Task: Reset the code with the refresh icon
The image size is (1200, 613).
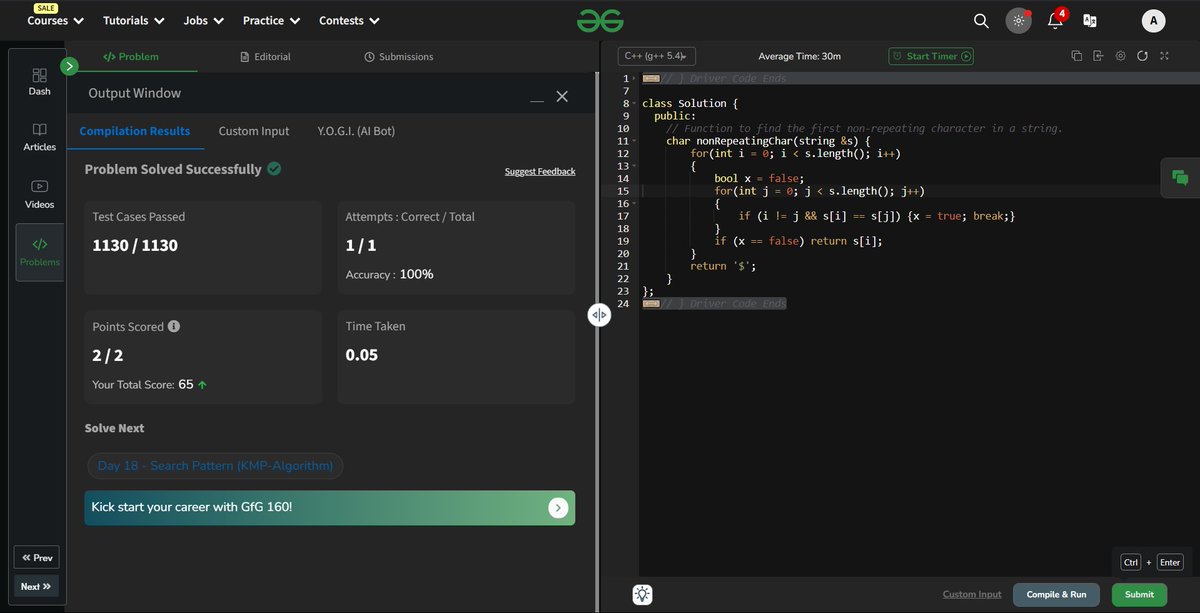Action: (1142, 56)
